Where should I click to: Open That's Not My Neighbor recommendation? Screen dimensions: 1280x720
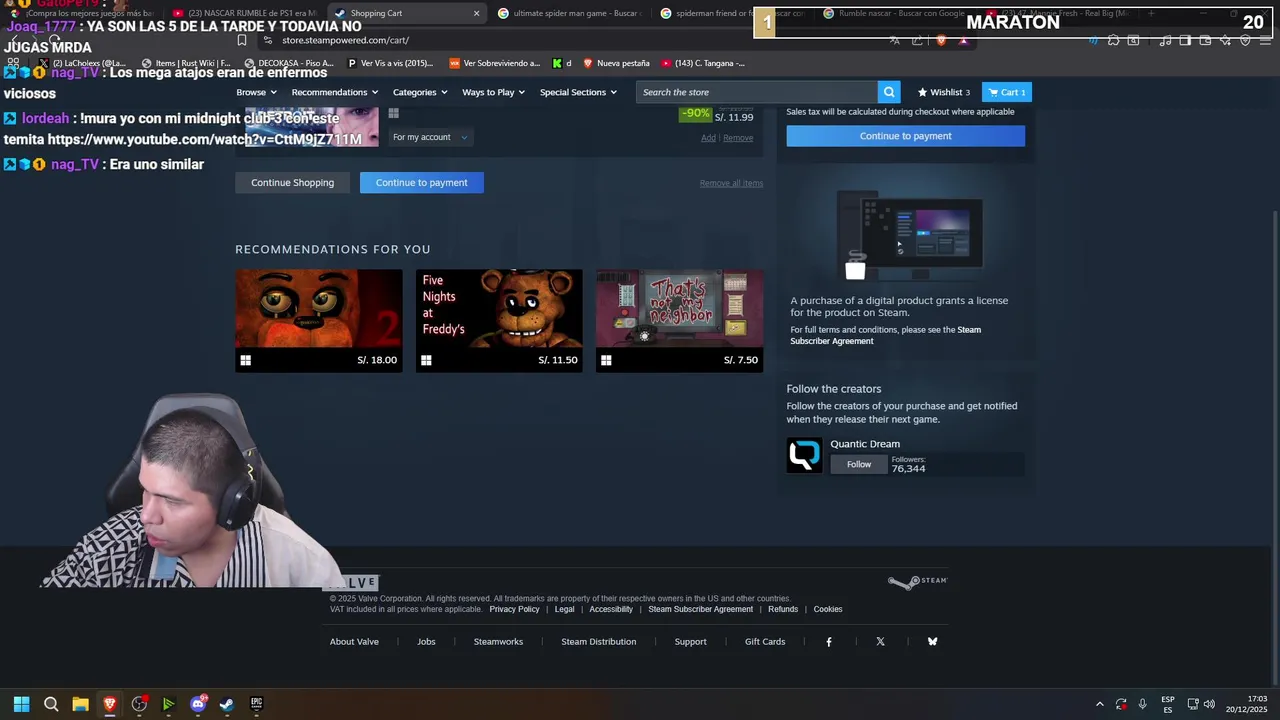(x=680, y=320)
